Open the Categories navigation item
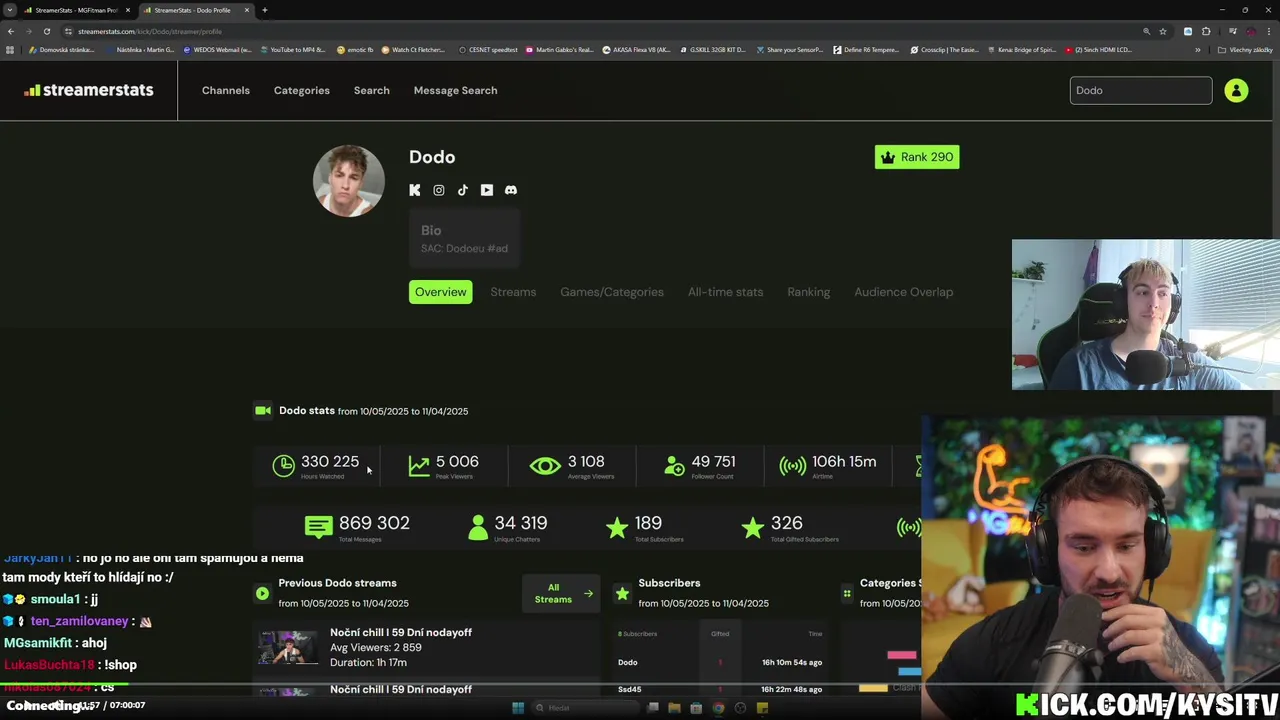 [302, 90]
